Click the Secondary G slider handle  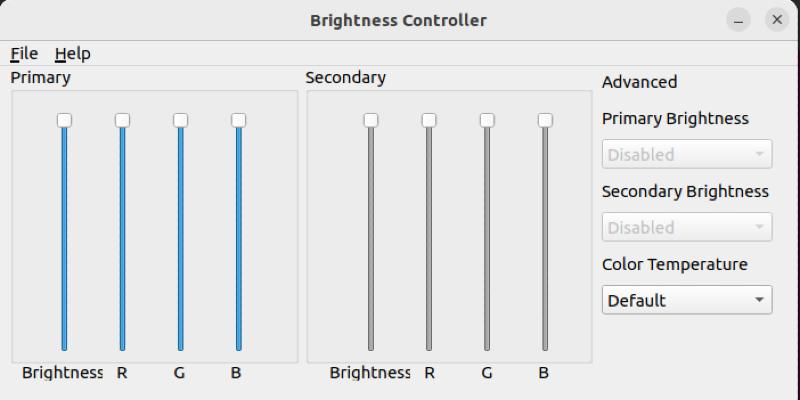coord(487,120)
